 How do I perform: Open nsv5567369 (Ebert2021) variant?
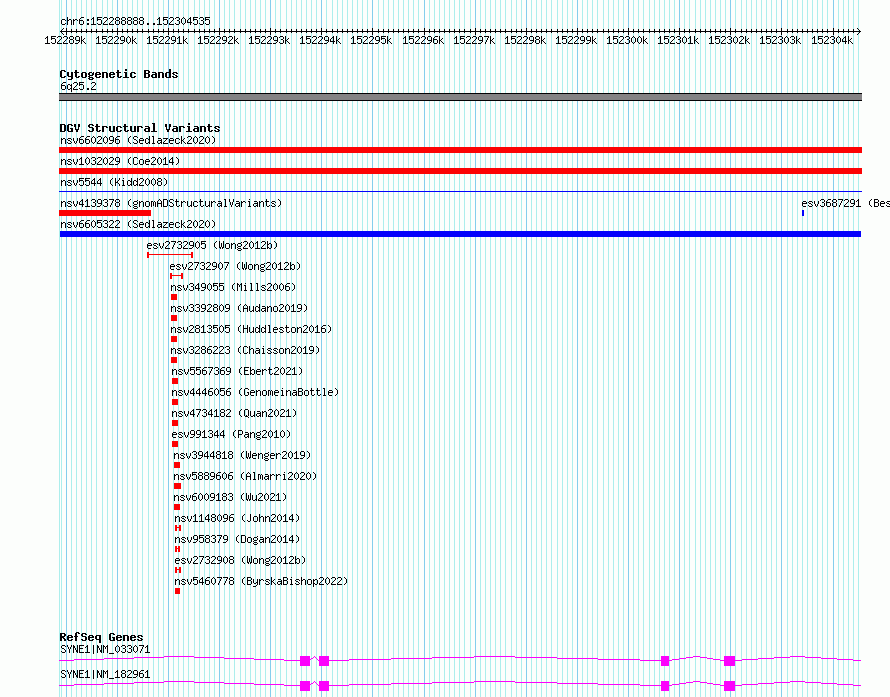click(237, 371)
